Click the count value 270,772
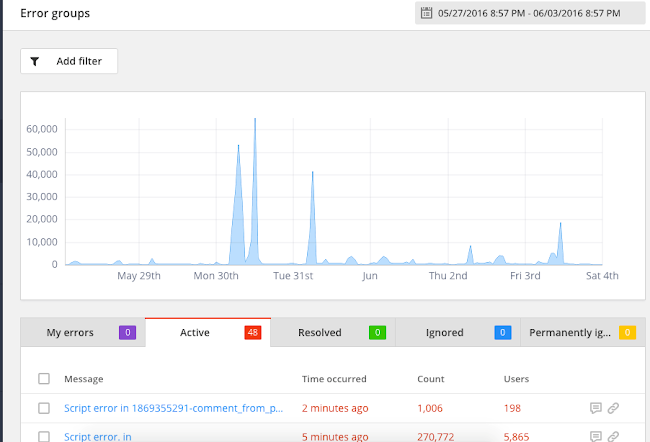This screenshot has height=442, width=650. tap(436, 436)
